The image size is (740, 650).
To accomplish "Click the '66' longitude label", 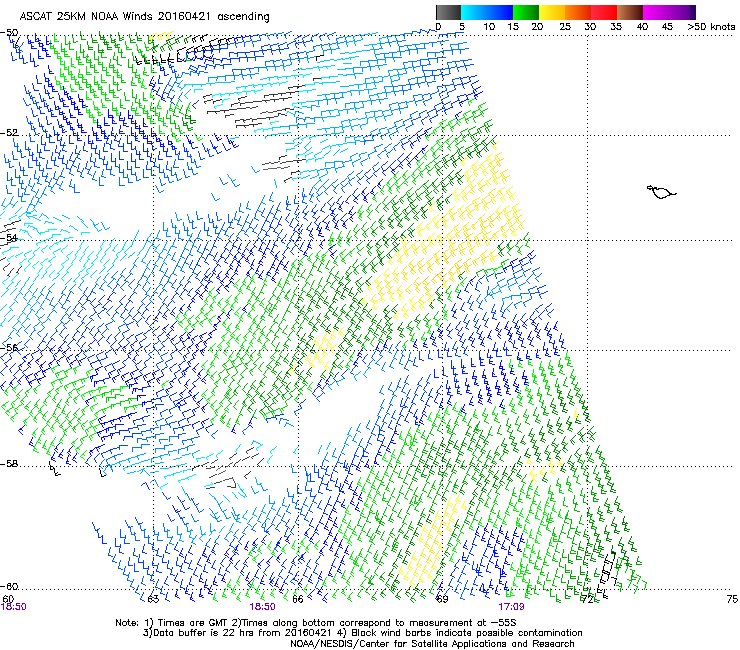I will pos(297,599).
